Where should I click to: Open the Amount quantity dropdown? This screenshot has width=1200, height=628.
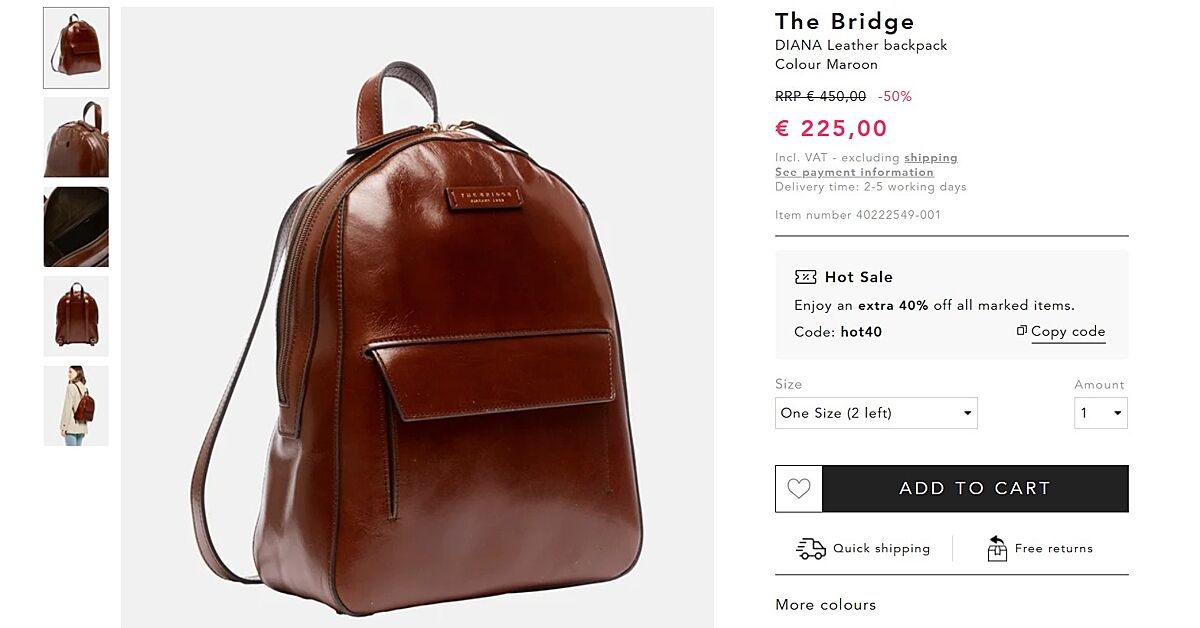pyautogui.click(x=1100, y=413)
